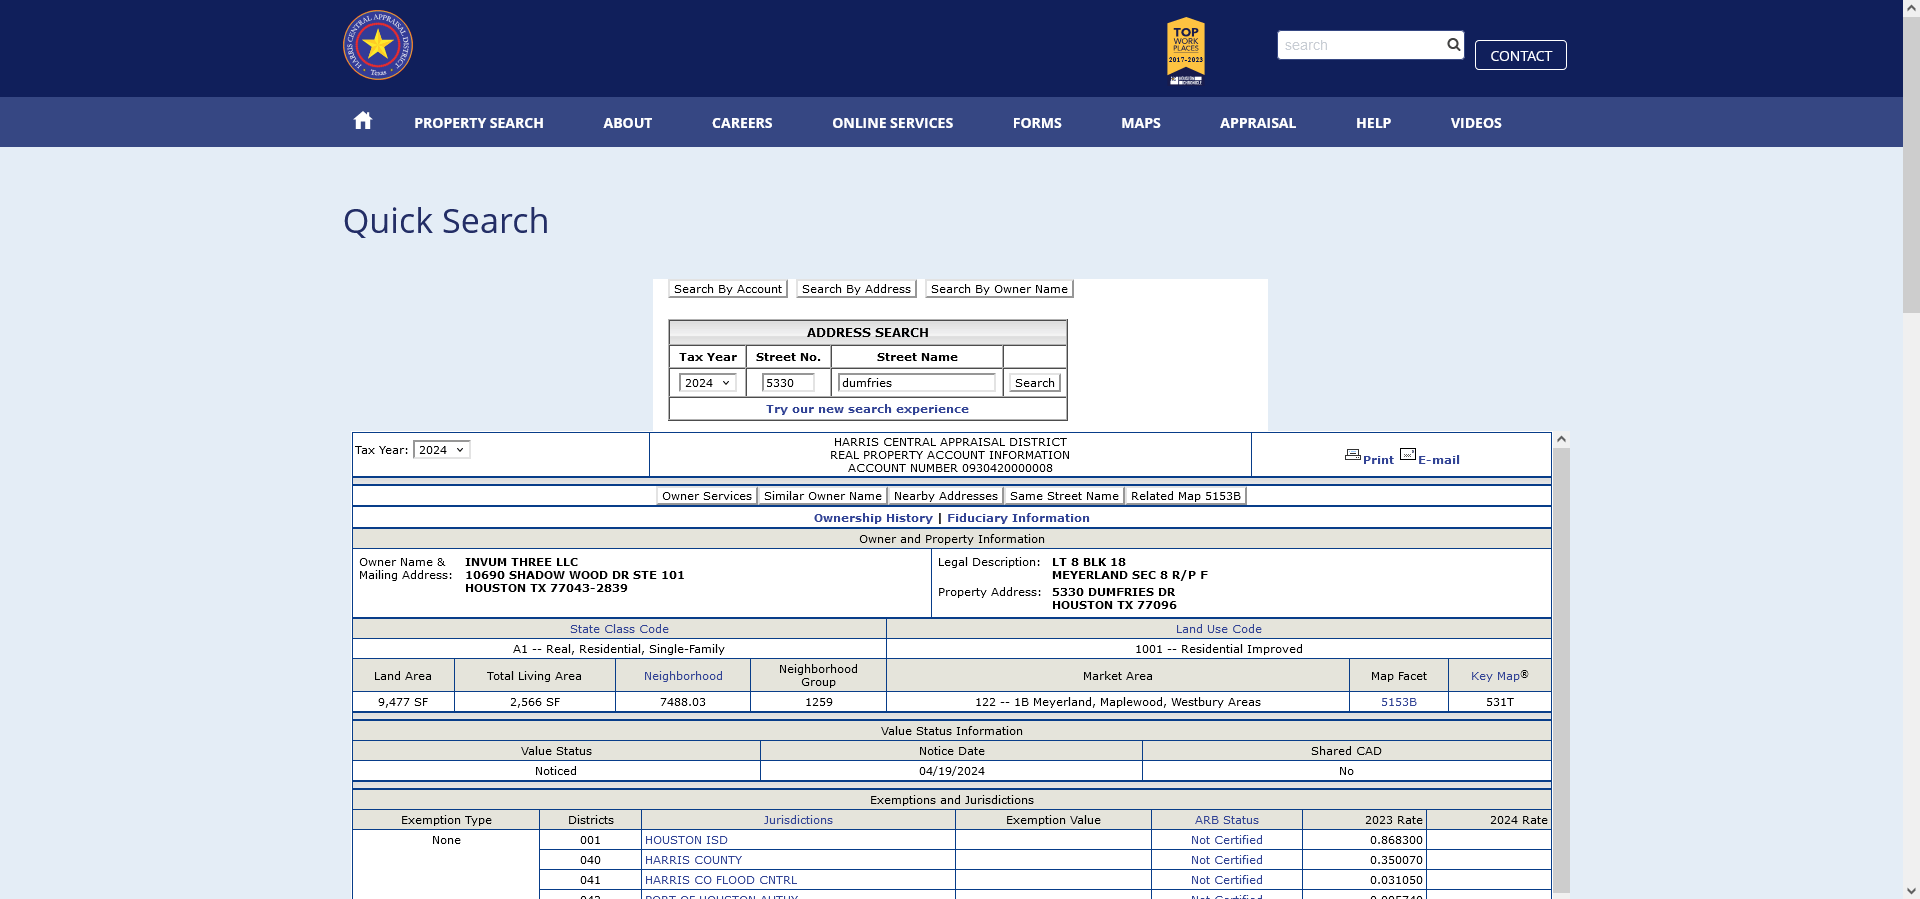Open the HARRIS CO FLOOD CNTRL link
Viewport: 1920px width, 899px height.
[721, 880]
